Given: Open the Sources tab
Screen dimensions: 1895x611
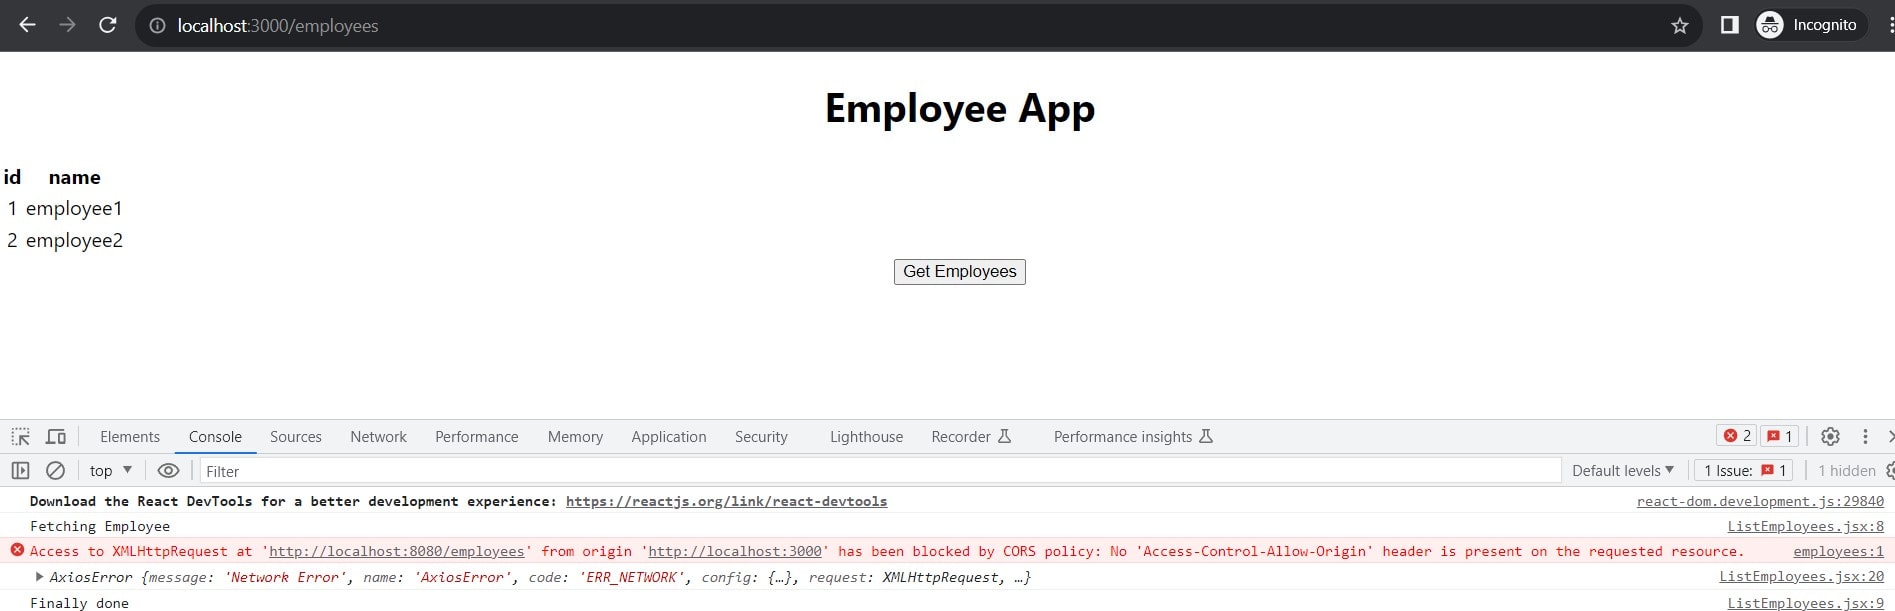Looking at the screenshot, I should (296, 437).
